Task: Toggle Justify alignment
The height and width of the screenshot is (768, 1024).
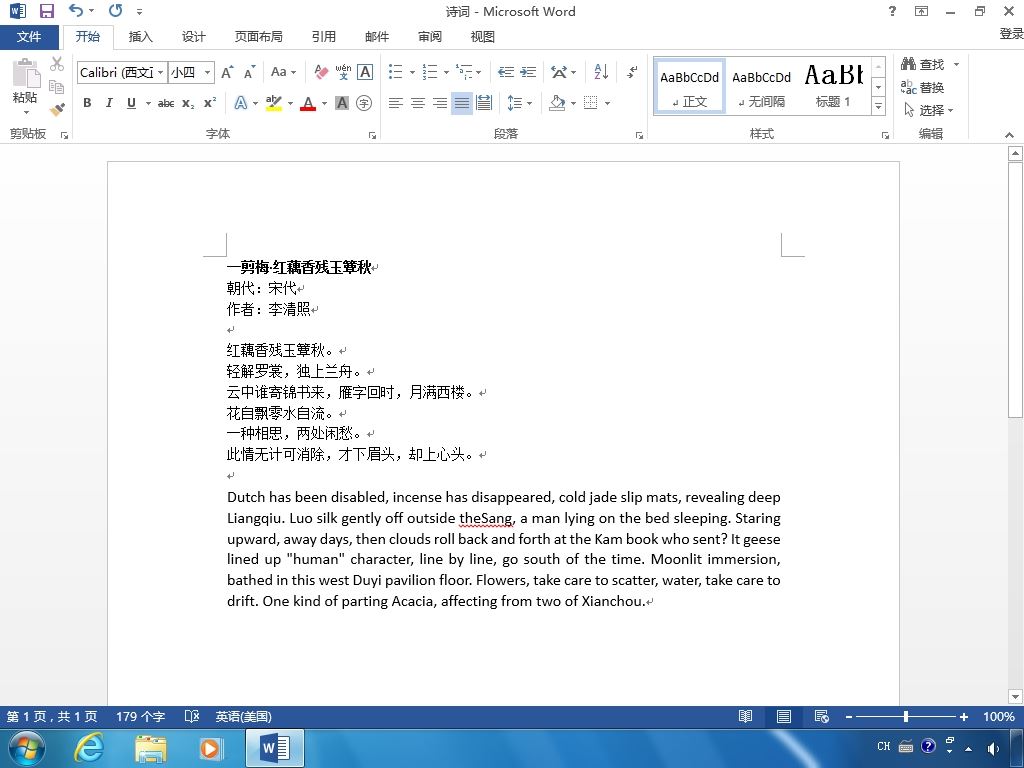Action: 462,103
